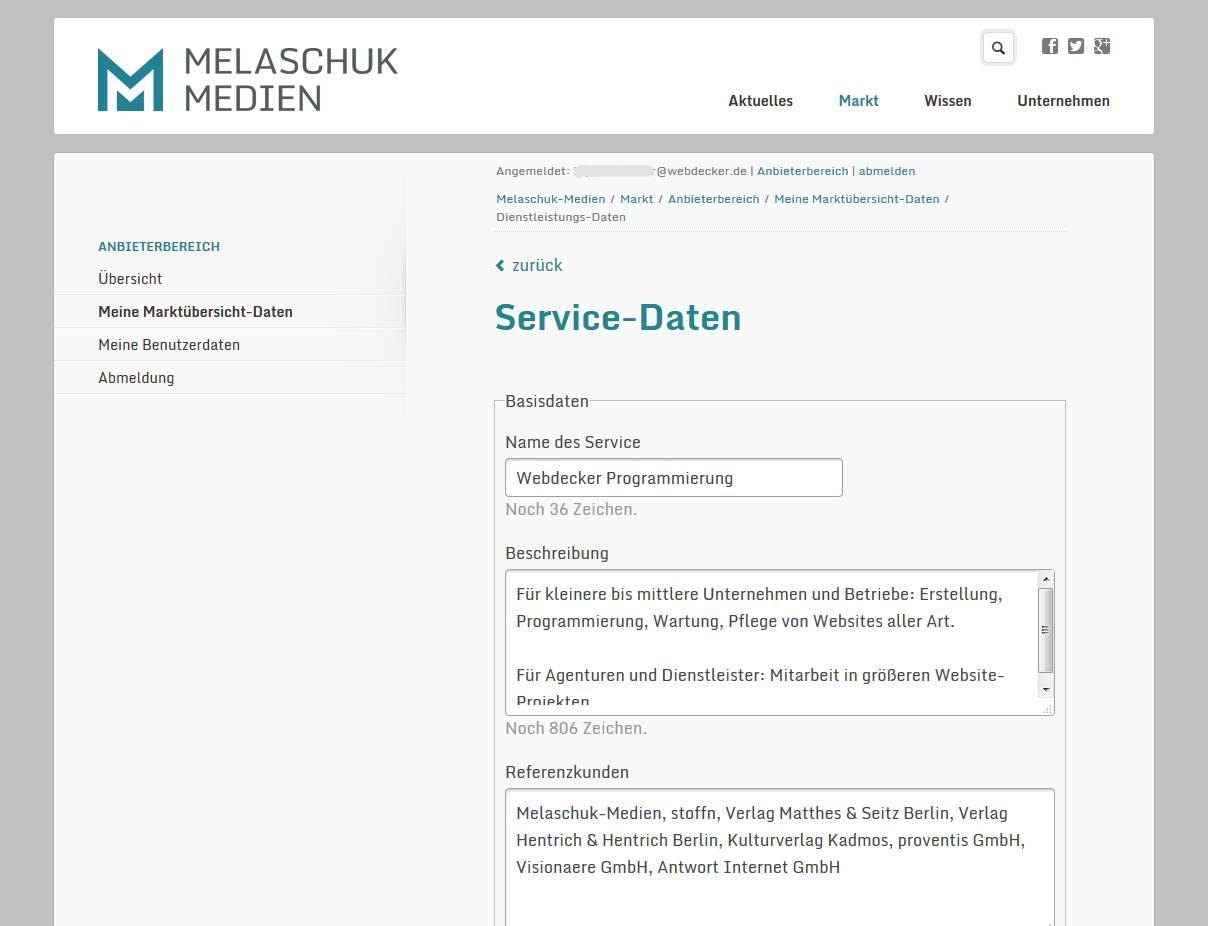
Task: Open the Twitter social icon
Action: tap(1075, 46)
